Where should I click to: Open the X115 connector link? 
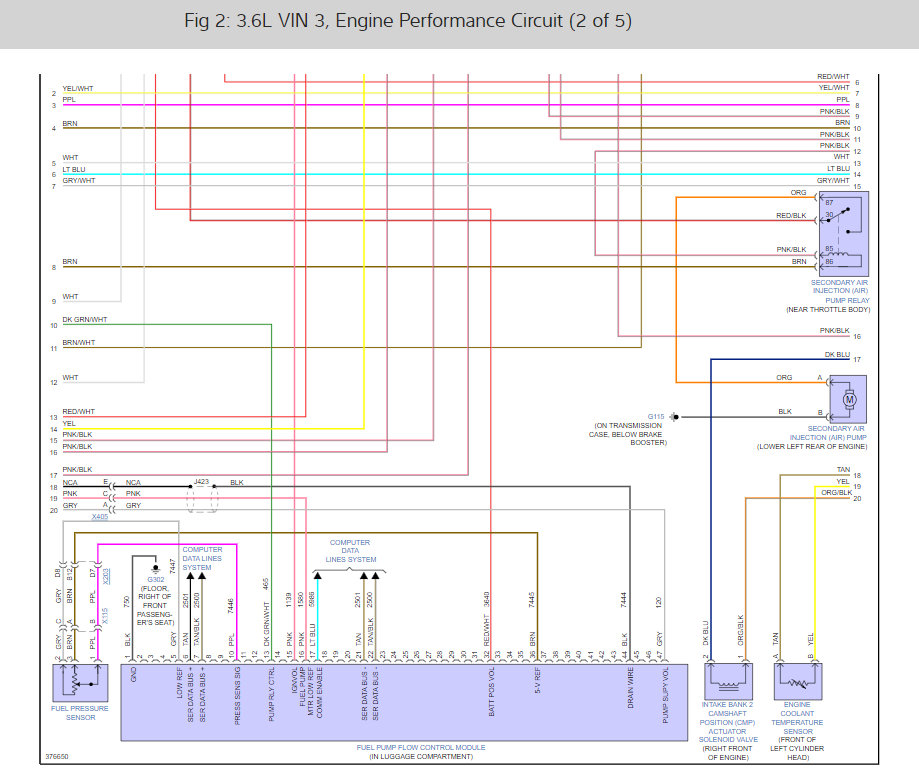coord(105,615)
